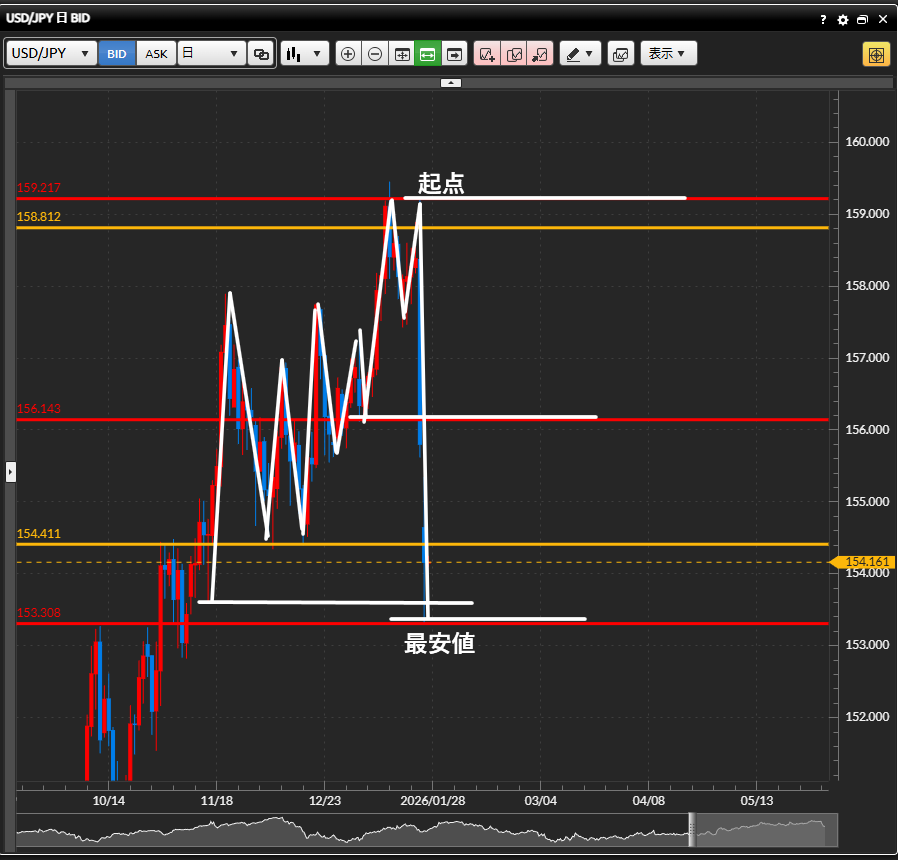Click the add indicator pink icon
The height and width of the screenshot is (860, 898).
(x=487, y=54)
